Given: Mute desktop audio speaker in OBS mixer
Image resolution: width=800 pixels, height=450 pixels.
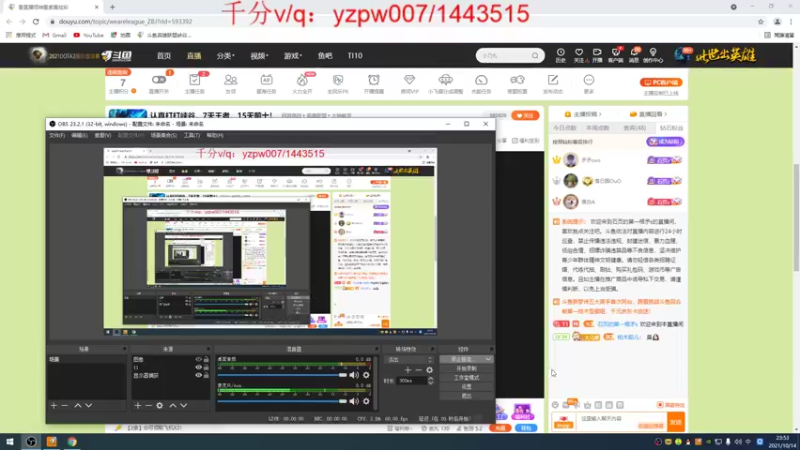Looking at the screenshot, I should 354,375.
